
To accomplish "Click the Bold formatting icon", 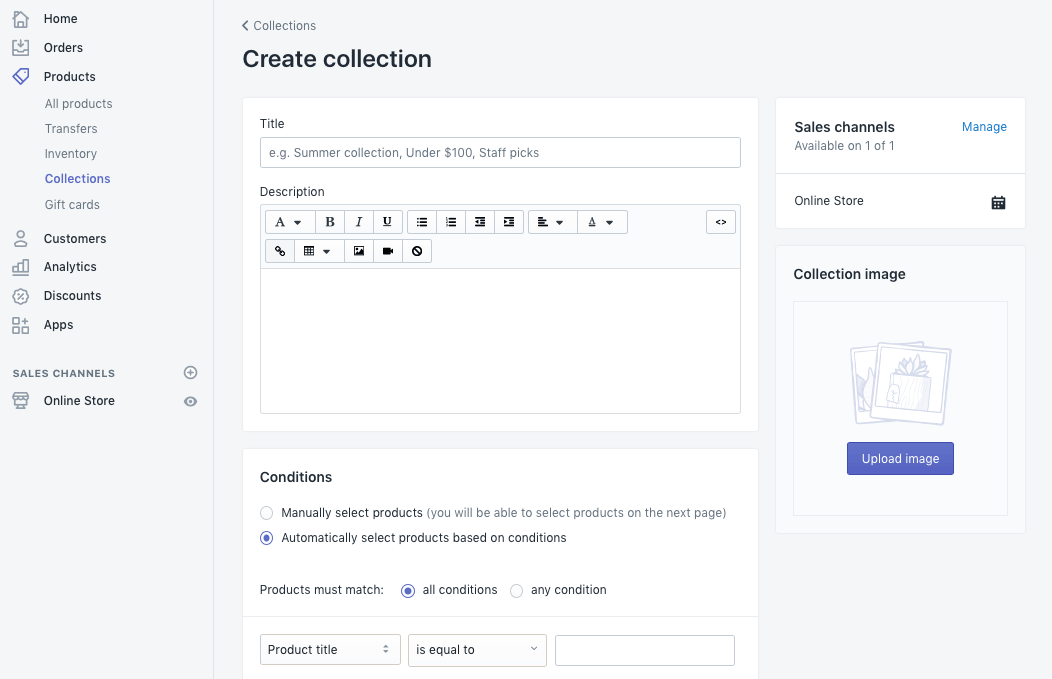I will pyautogui.click(x=330, y=222).
